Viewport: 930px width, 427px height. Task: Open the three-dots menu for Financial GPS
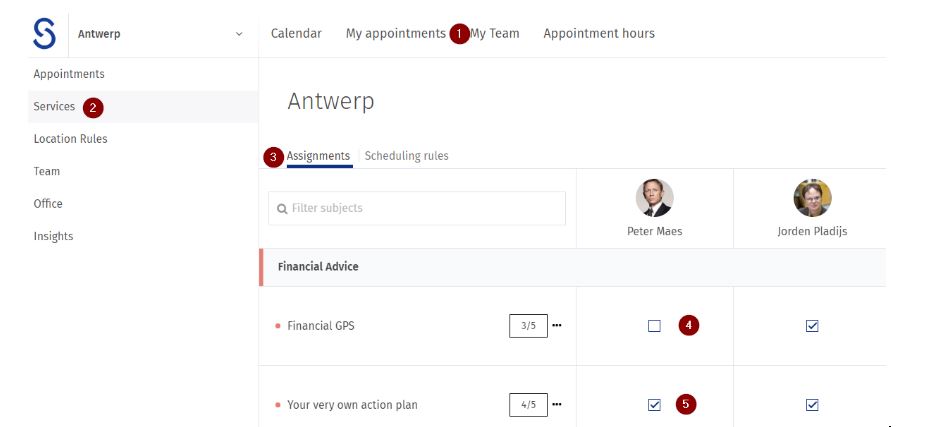(x=557, y=325)
